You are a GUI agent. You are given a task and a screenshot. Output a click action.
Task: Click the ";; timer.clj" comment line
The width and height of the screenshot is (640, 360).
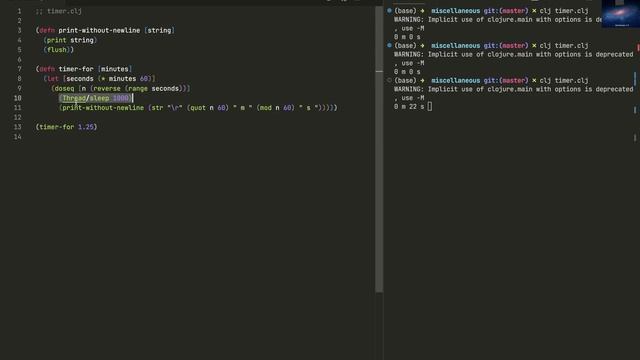click(x=59, y=11)
